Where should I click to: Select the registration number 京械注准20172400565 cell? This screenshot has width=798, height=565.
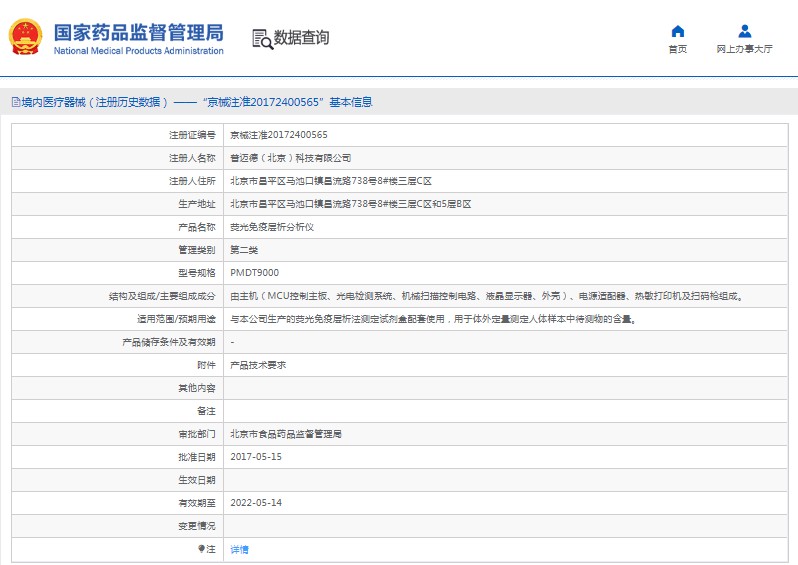(279, 134)
